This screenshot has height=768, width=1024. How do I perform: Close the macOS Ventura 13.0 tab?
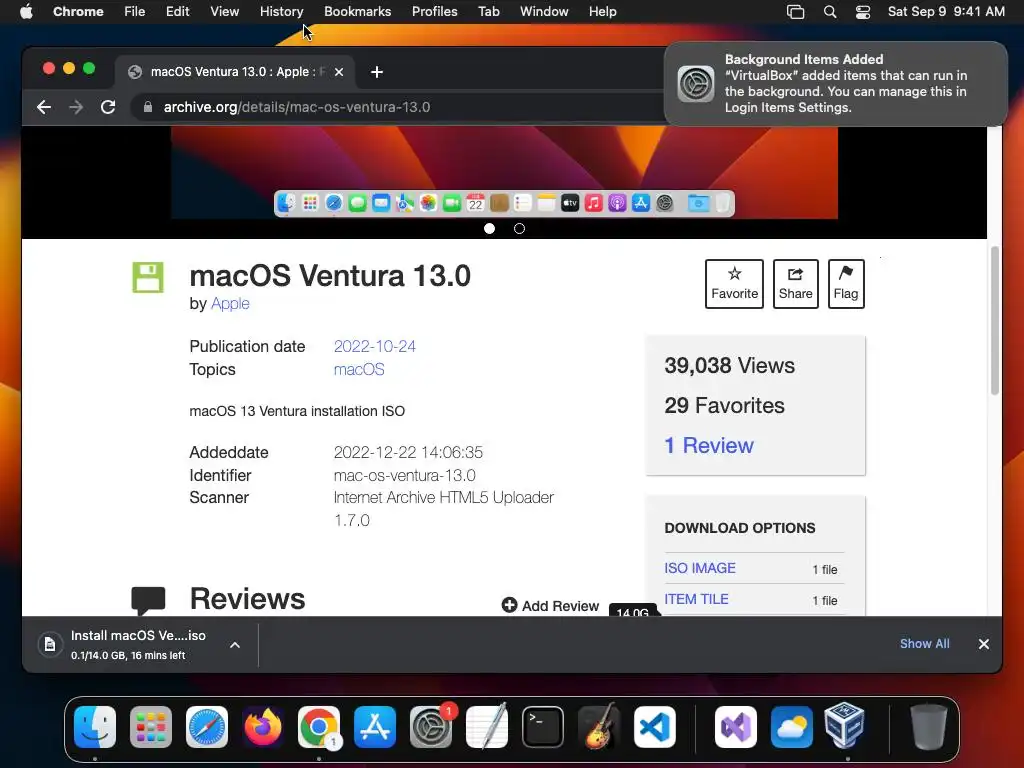pyautogui.click(x=339, y=72)
